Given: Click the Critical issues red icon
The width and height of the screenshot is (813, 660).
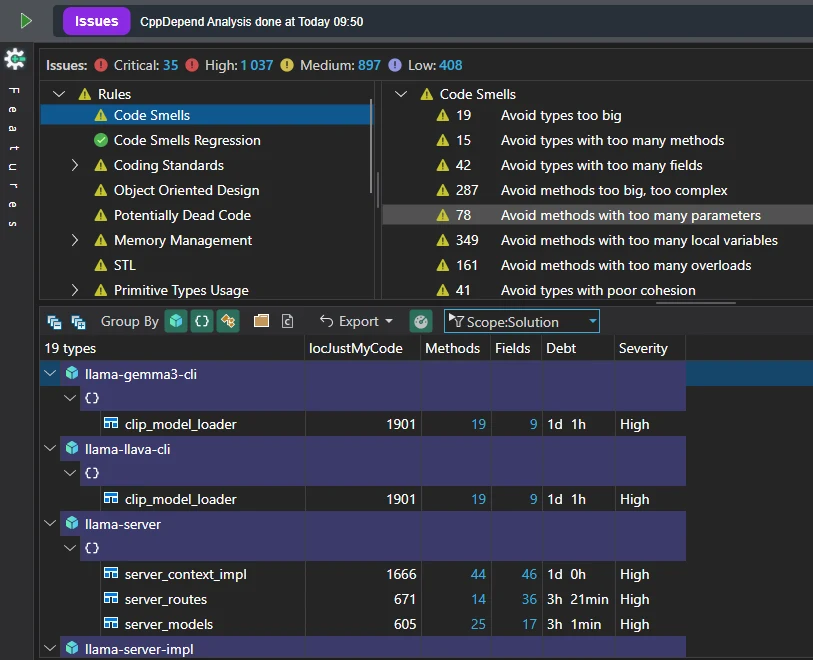Looking at the screenshot, I should (x=101, y=65).
